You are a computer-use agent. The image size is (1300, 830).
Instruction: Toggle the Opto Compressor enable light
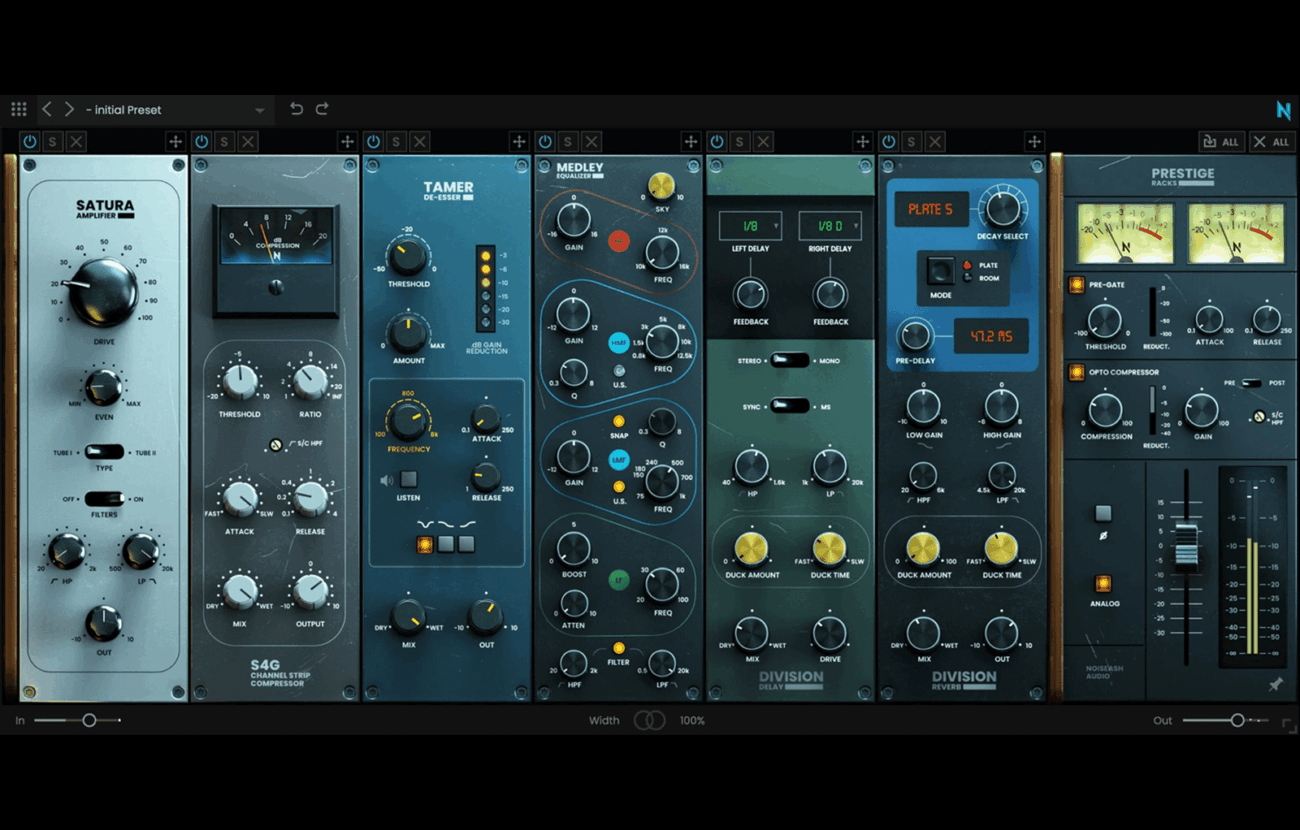pos(1076,372)
